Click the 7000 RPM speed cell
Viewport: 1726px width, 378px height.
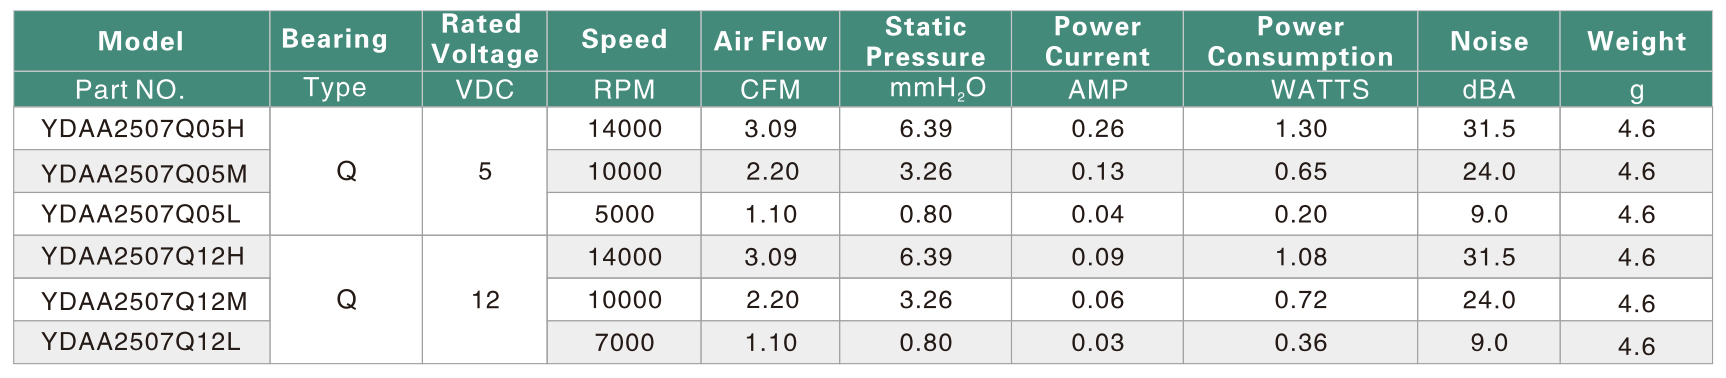coord(625,343)
